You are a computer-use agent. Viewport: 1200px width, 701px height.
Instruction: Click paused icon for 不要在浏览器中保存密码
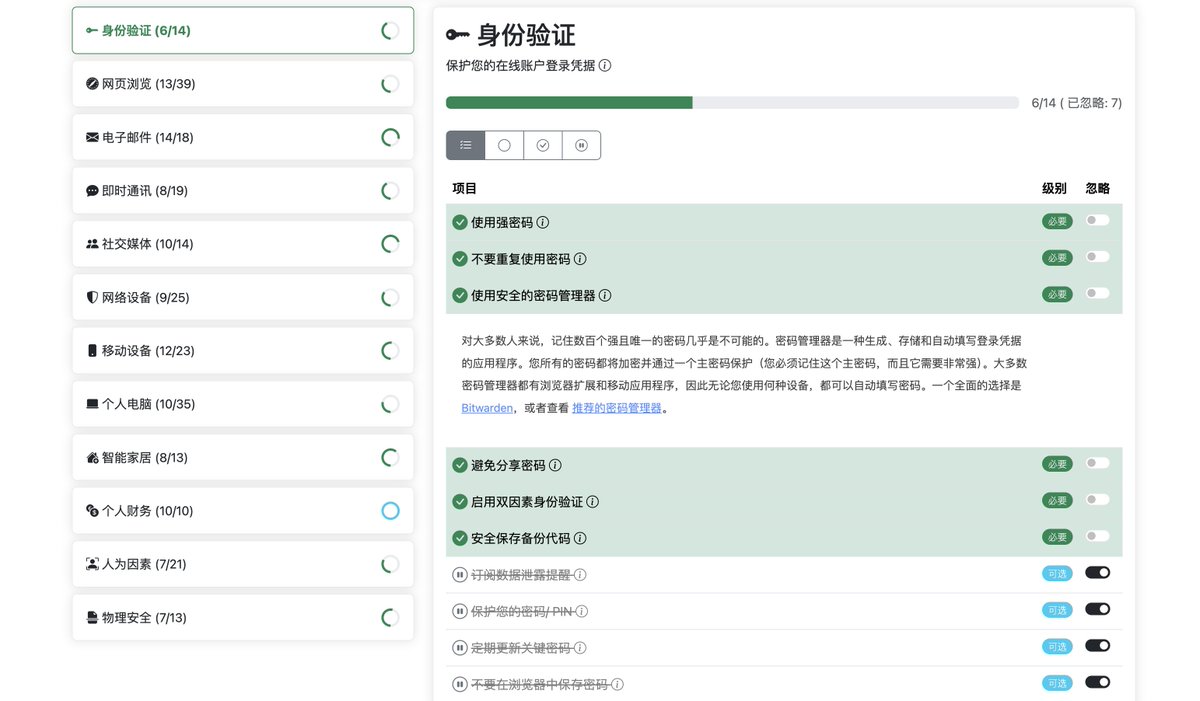coord(460,685)
